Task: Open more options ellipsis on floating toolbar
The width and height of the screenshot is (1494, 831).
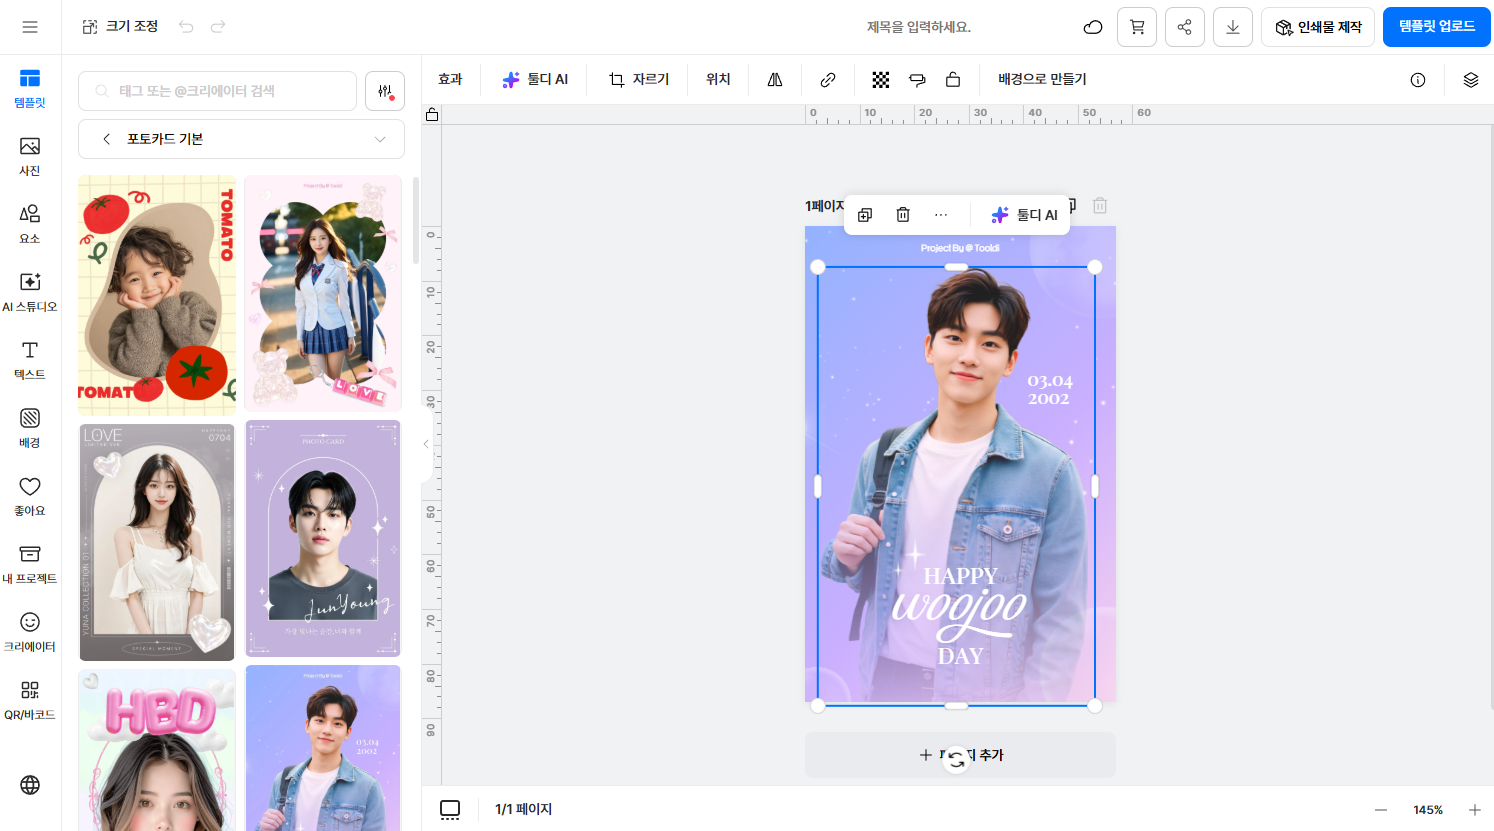Action: (x=941, y=215)
